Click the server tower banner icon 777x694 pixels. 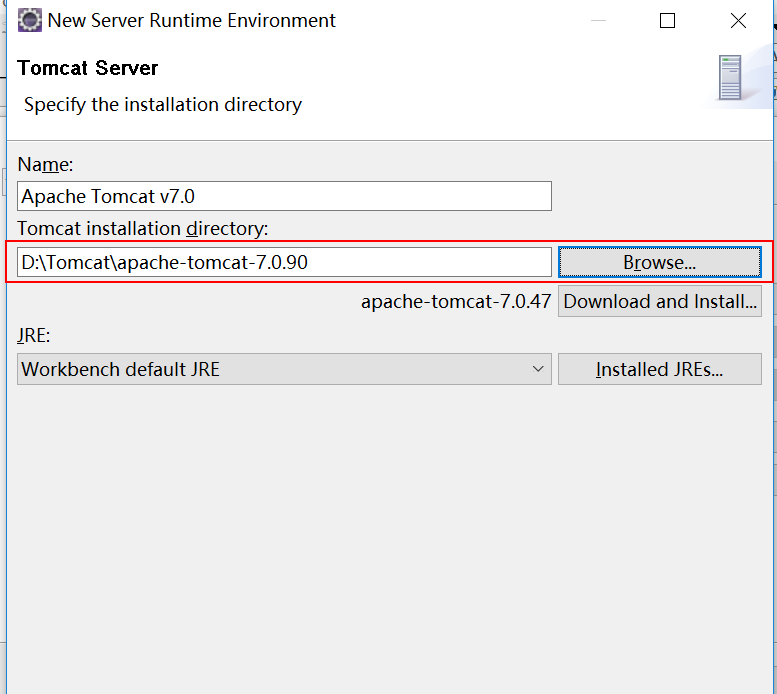tap(730, 77)
